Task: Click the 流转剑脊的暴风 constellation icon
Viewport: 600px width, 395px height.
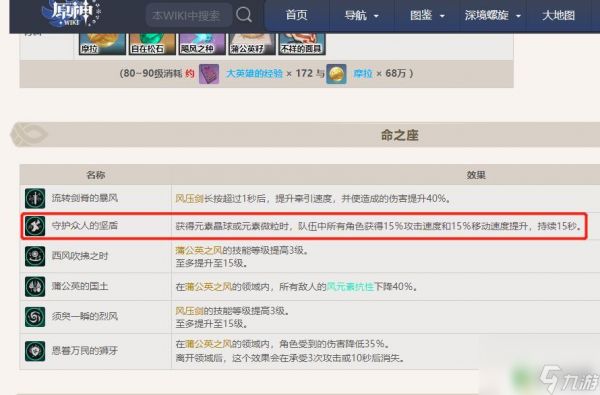Action: pos(35,198)
